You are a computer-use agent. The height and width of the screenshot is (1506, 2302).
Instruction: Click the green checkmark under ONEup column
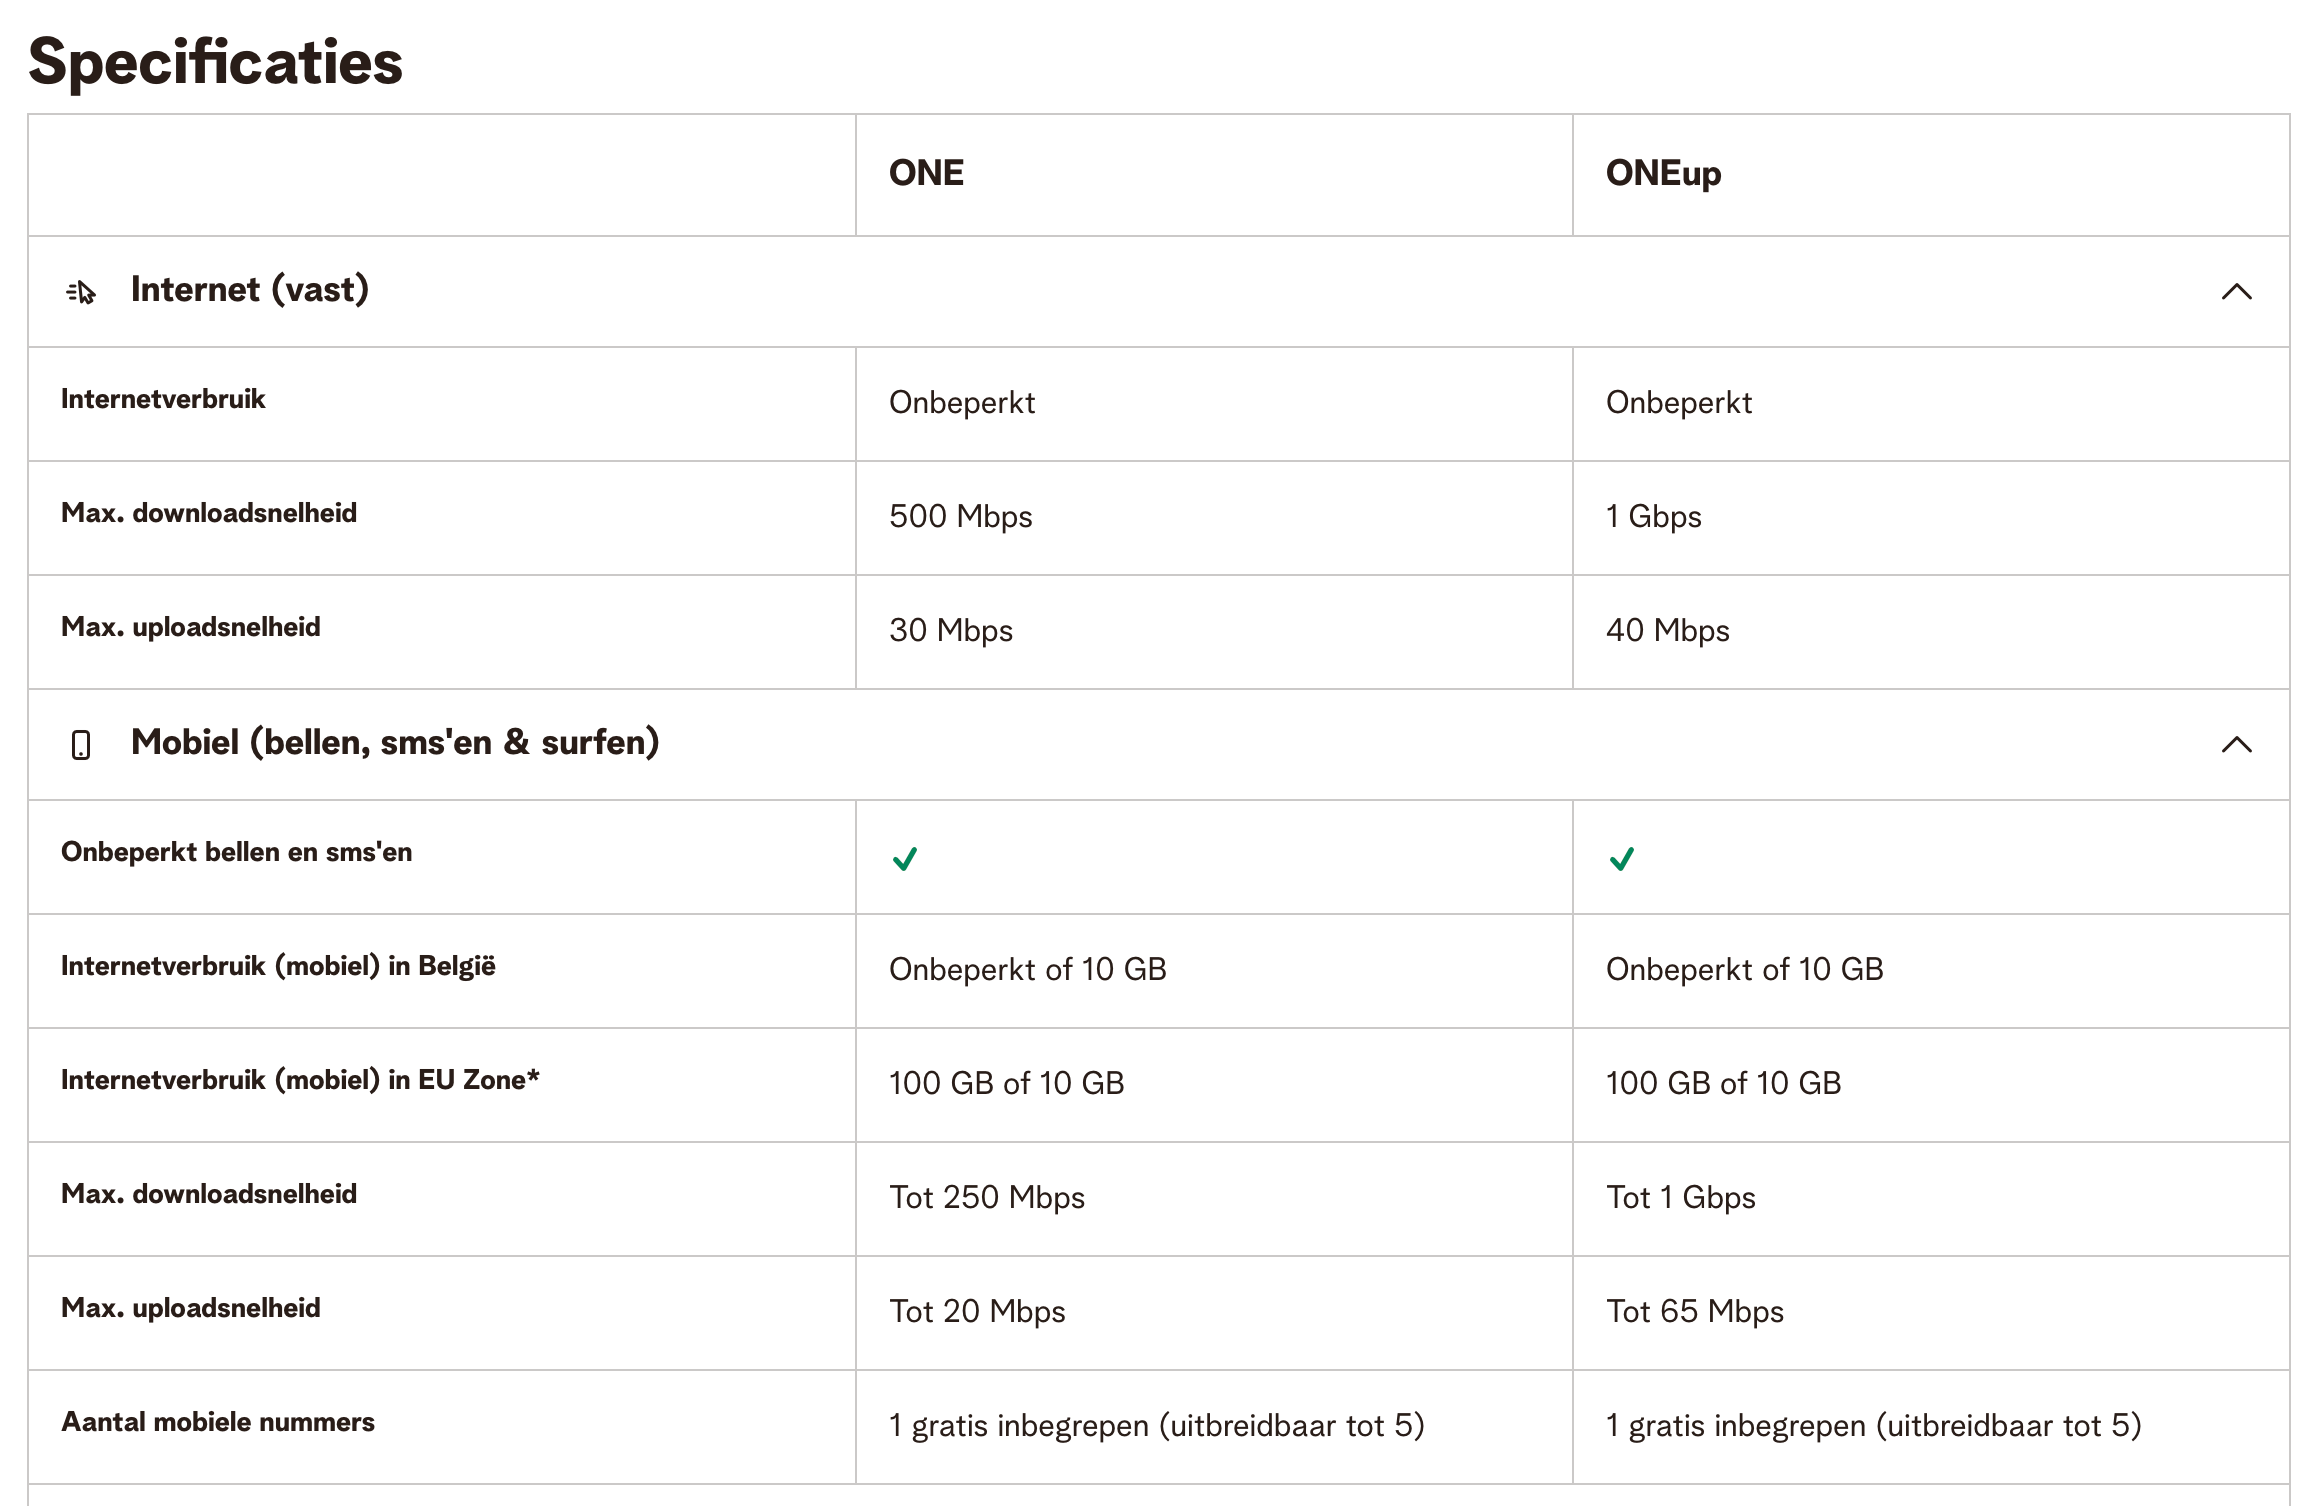coord(1622,859)
